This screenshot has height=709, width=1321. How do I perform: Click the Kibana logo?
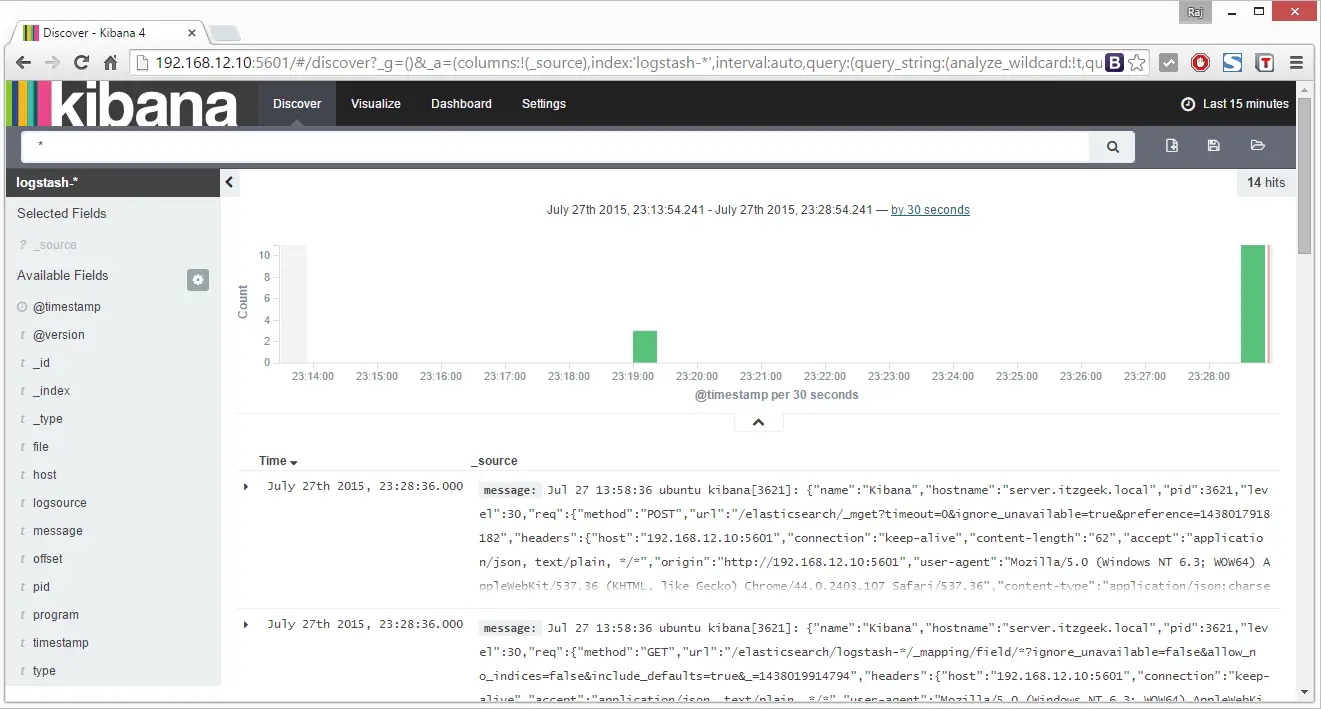coord(122,104)
